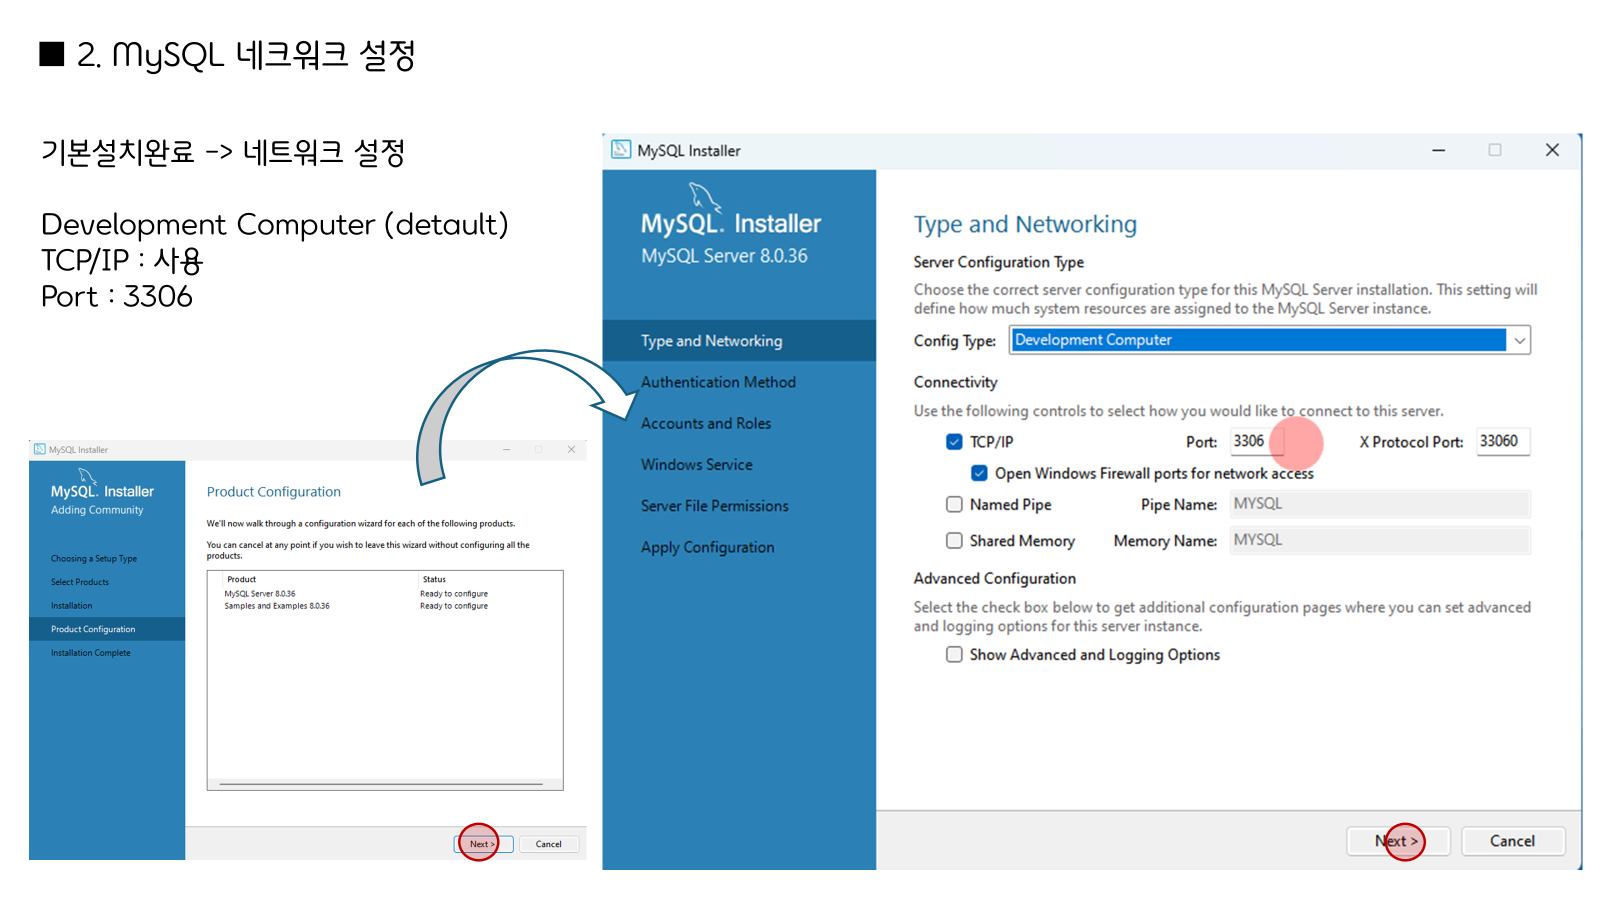Screen dimensions: 1600x900
Task: Select Samples and Examples 8.0.36 row
Action: pyautogui.click(x=356, y=606)
